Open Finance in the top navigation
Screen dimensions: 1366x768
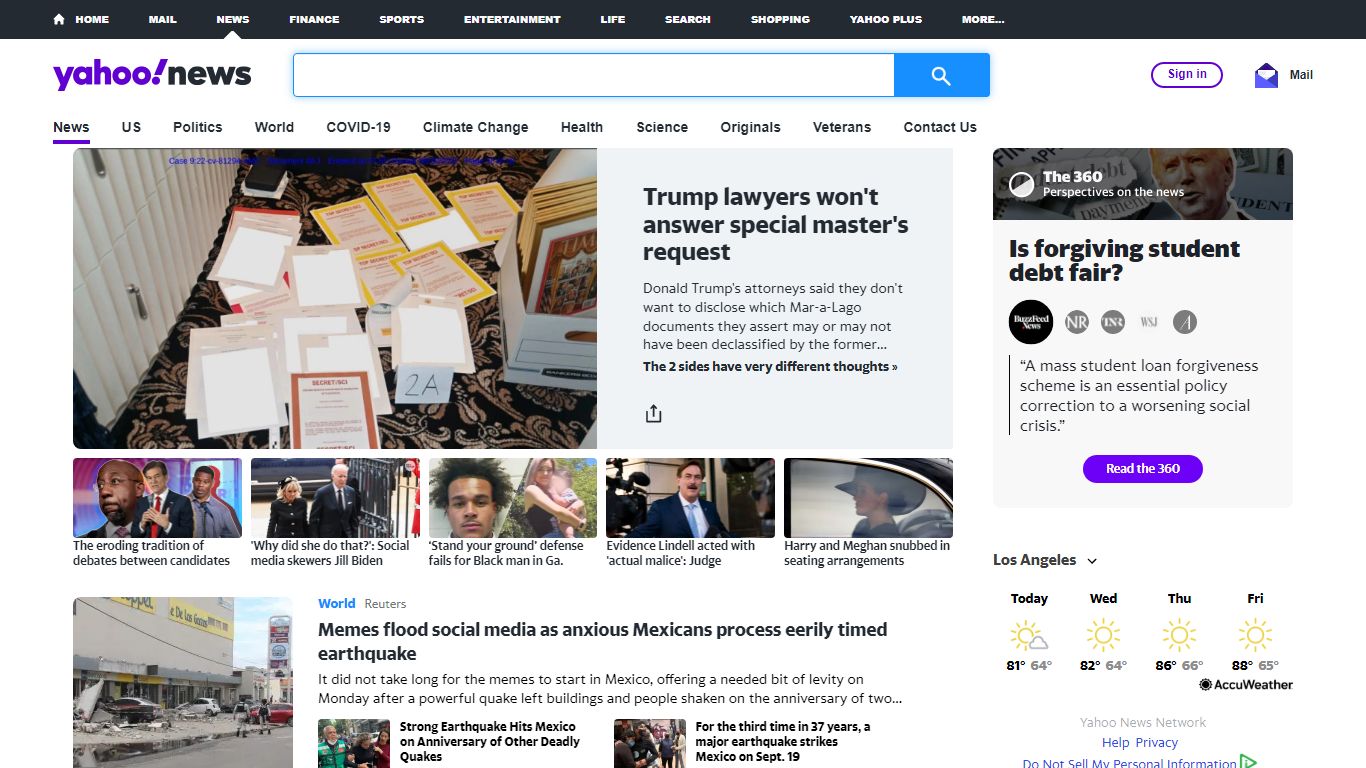[x=314, y=19]
